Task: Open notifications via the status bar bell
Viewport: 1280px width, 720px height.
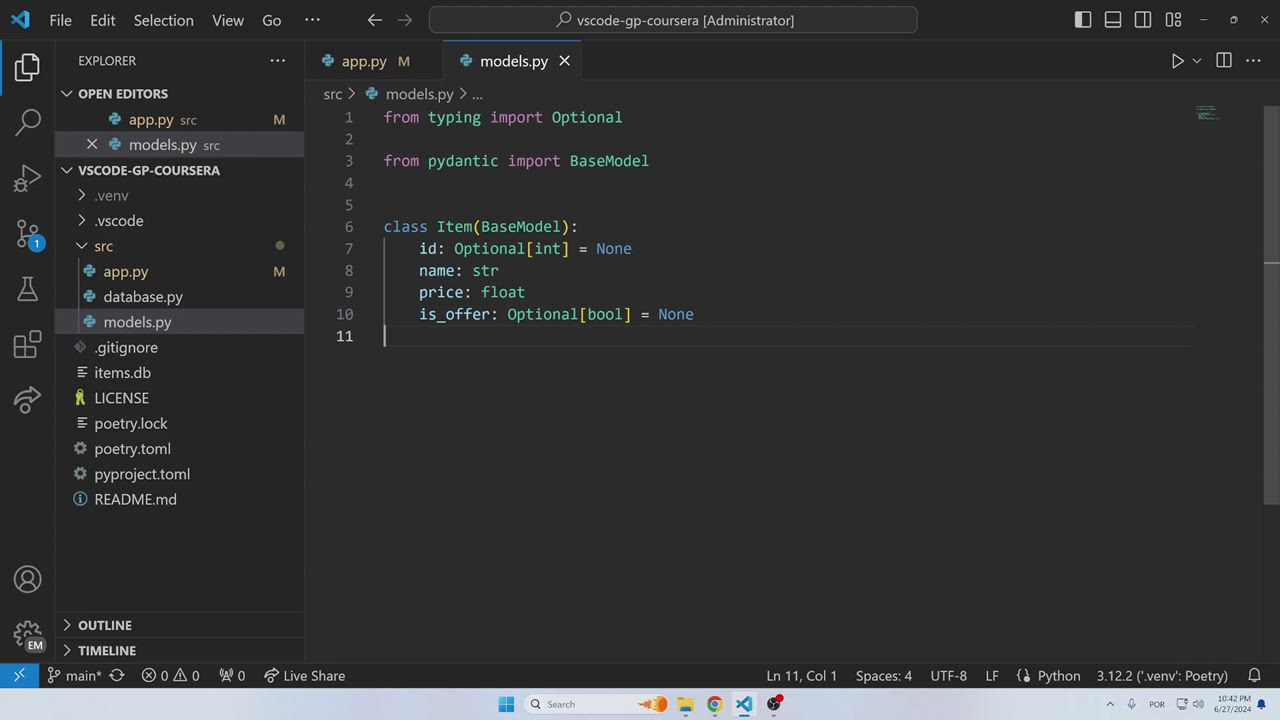Action: coord(1254,675)
